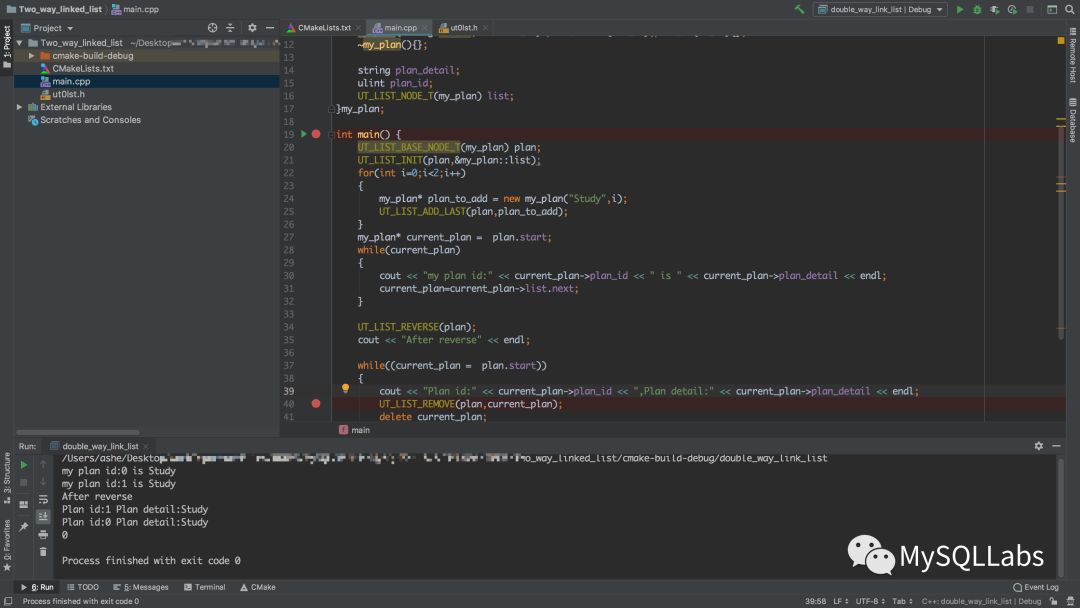
Task: Open Search Everywhere magnifier icon
Action: click(x=1067, y=9)
